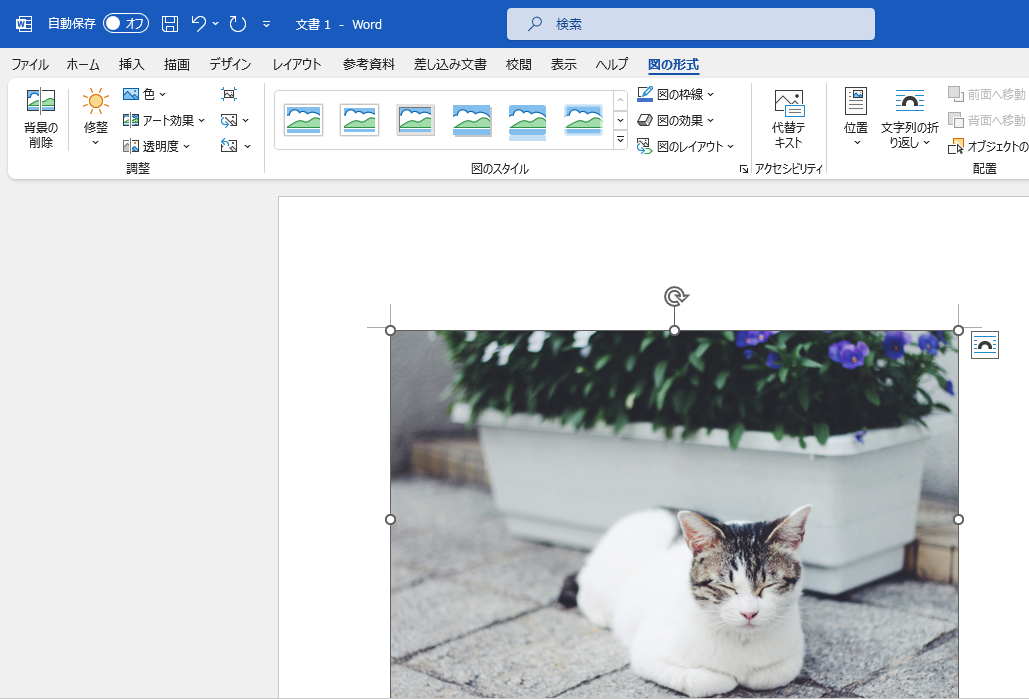This screenshot has height=699, width=1029.
Task: Open 図の枠線 dropdown
Action: [x=676, y=94]
